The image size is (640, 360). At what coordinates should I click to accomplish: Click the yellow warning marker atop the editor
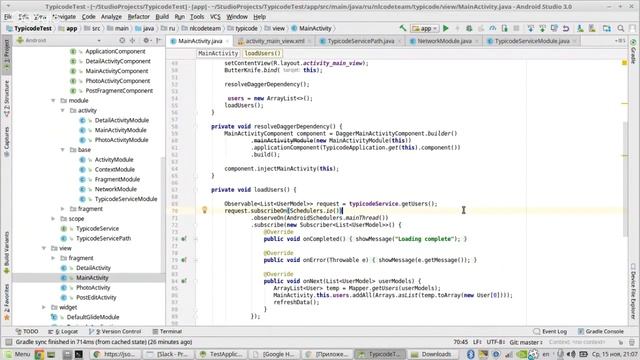click(624, 63)
